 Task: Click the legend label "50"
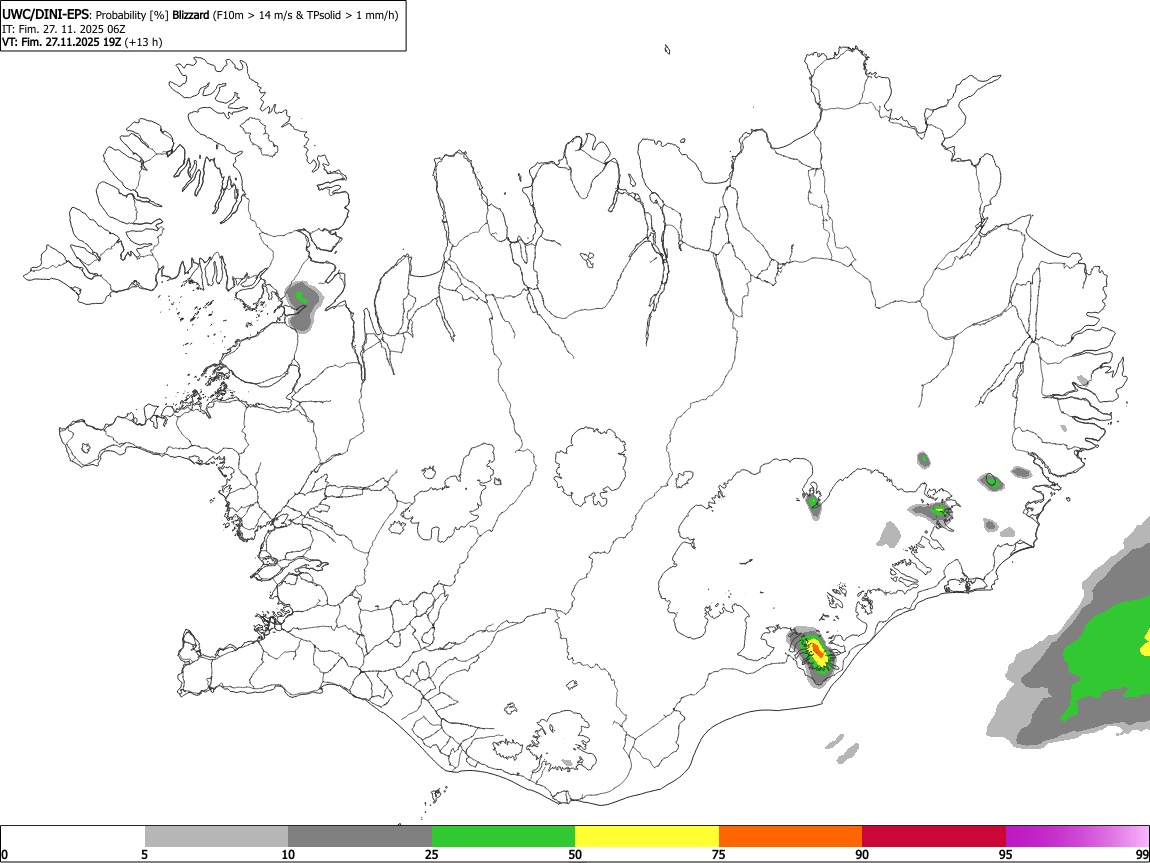[x=575, y=854]
